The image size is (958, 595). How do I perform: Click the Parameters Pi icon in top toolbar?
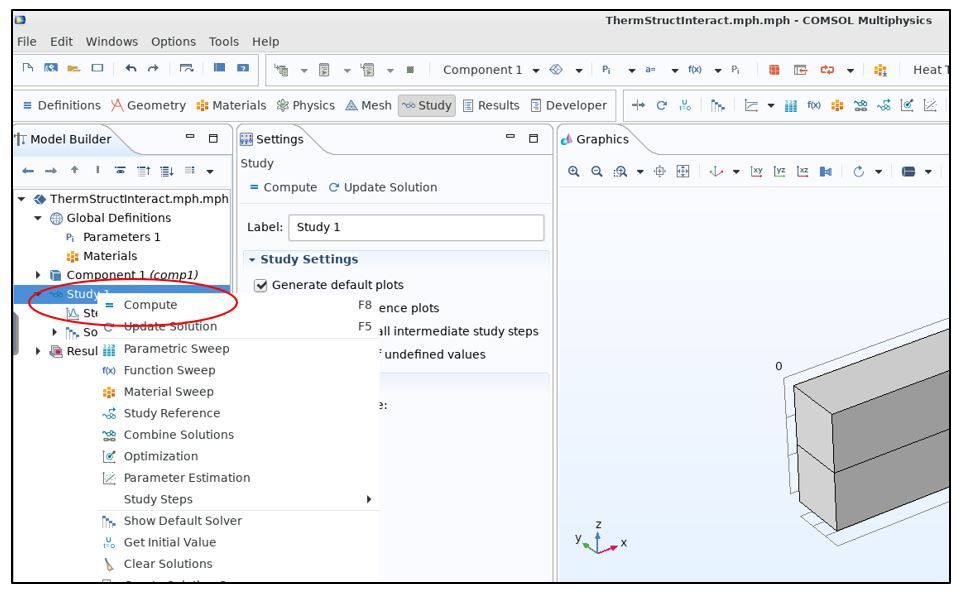point(606,70)
